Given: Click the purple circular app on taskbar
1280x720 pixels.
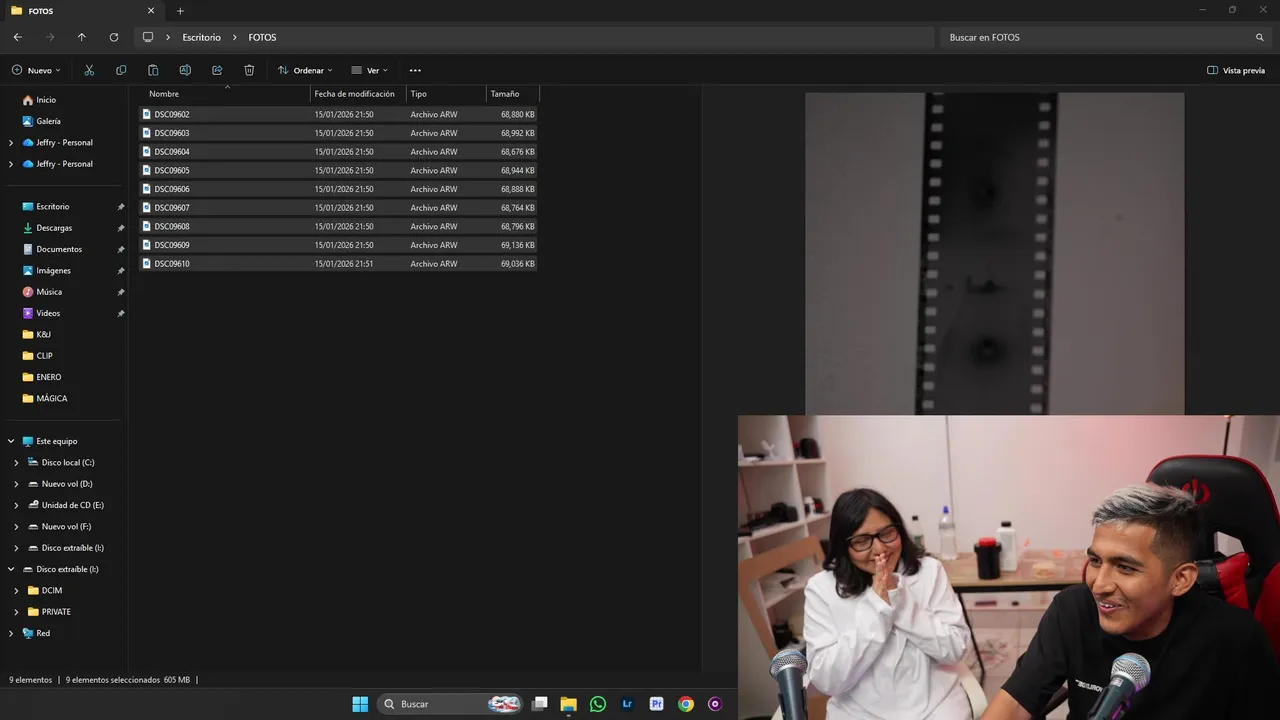Looking at the screenshot, I should point(715,704).
